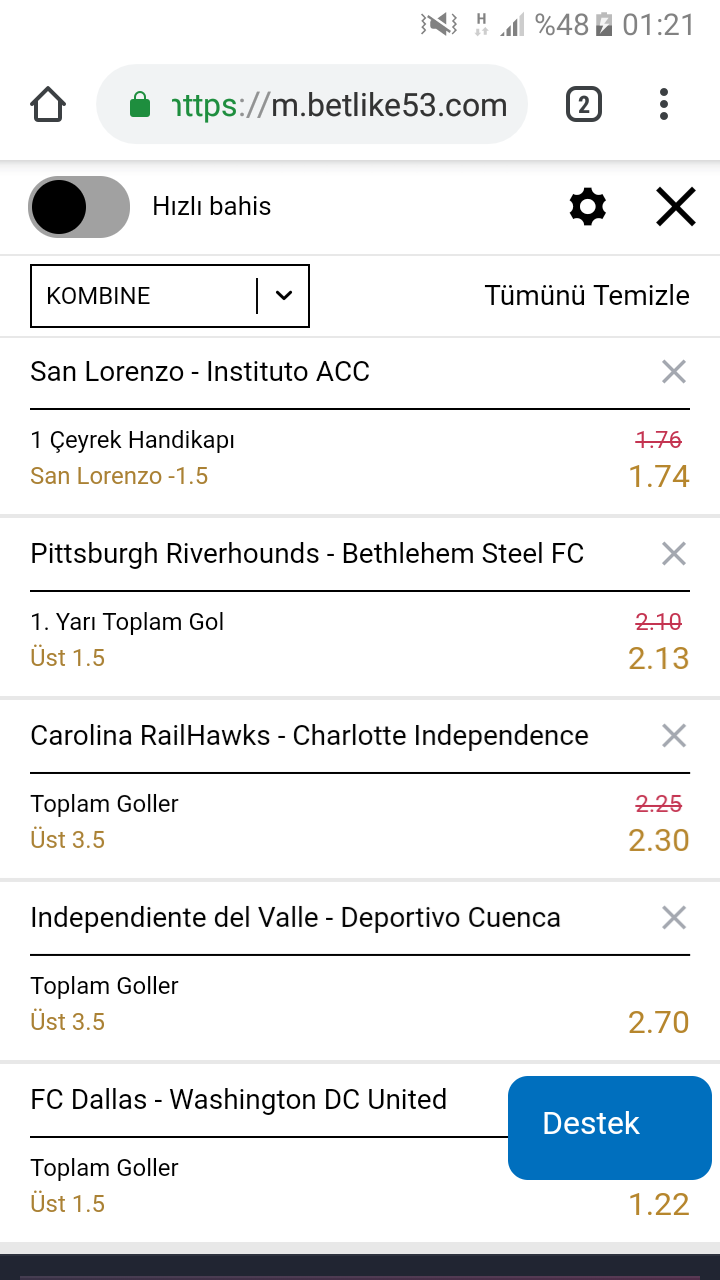Tap the 2.13 odds for Üst 1.5
Image resolution: width=720 pixels, height=1280 pixels.
[x=659, y=658]
